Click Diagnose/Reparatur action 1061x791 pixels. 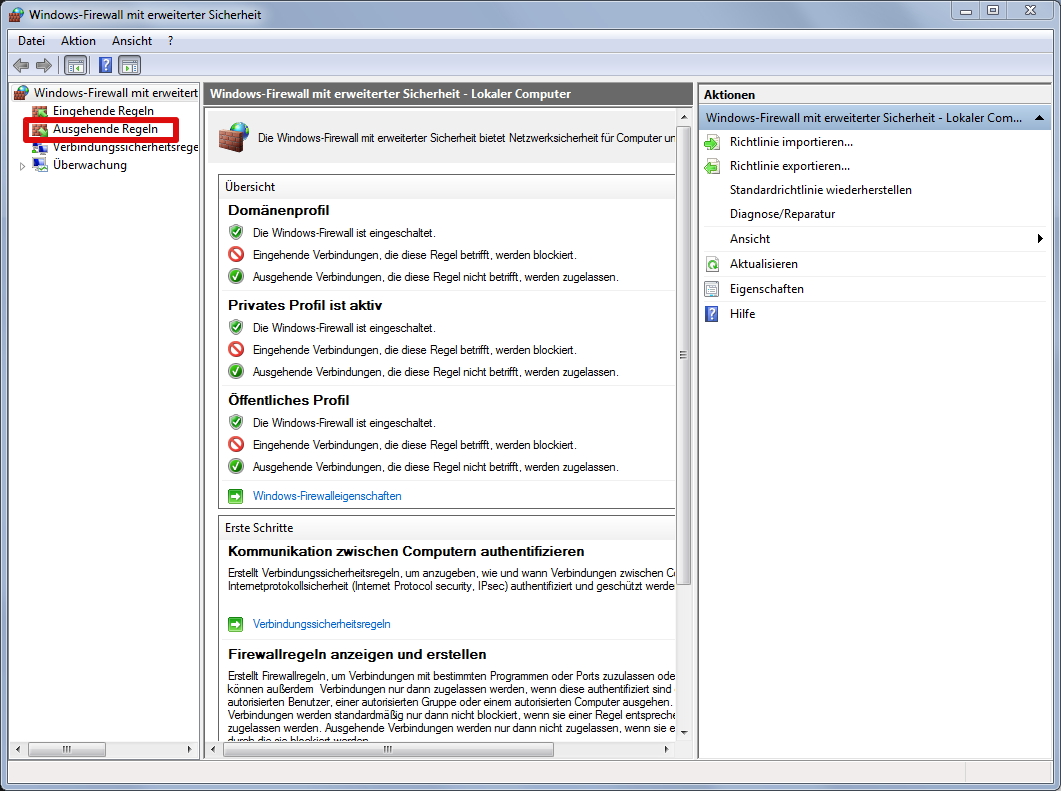click(x=782, y=214)
